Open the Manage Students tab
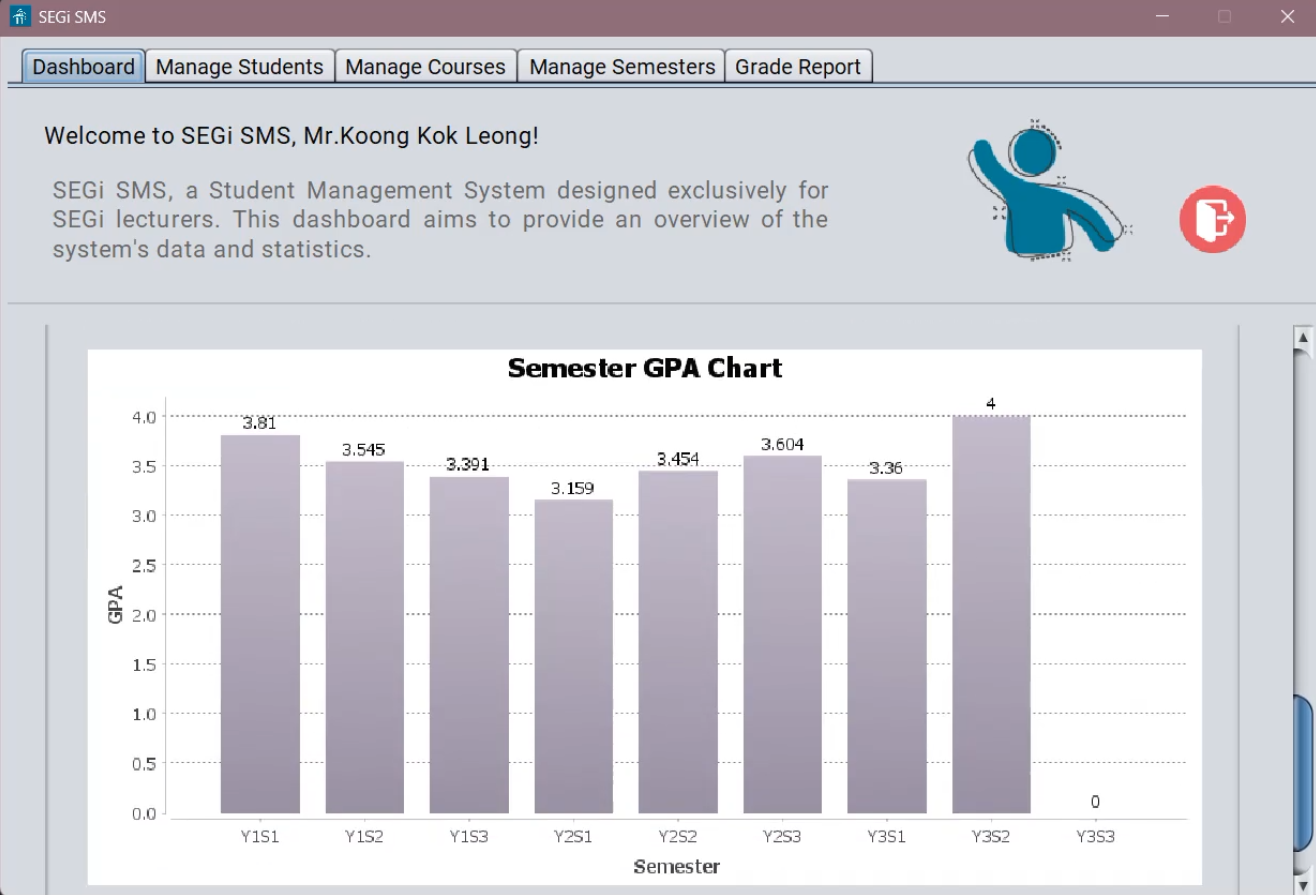1316x895 pixels. click(x=240, y=67)
